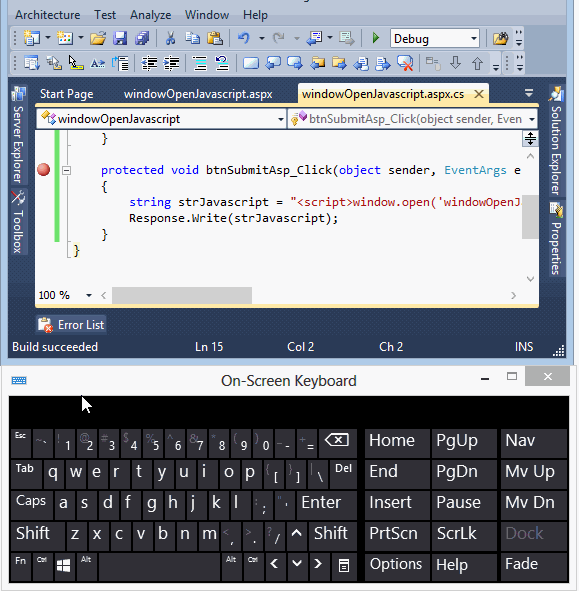Screen dimensions: 579x591
Task: Switch to the windowOpenJavascript.aspx tab
Action: tap(198, 94)
